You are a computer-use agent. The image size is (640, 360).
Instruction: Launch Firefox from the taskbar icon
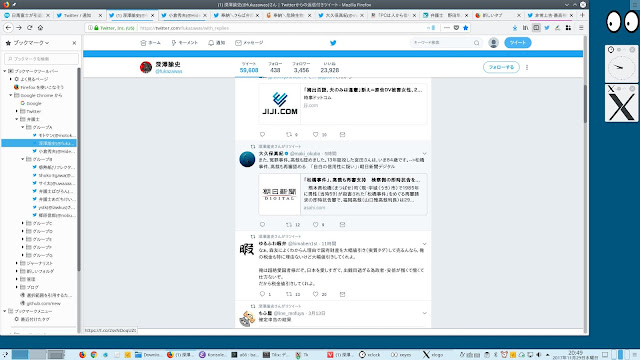82,355
